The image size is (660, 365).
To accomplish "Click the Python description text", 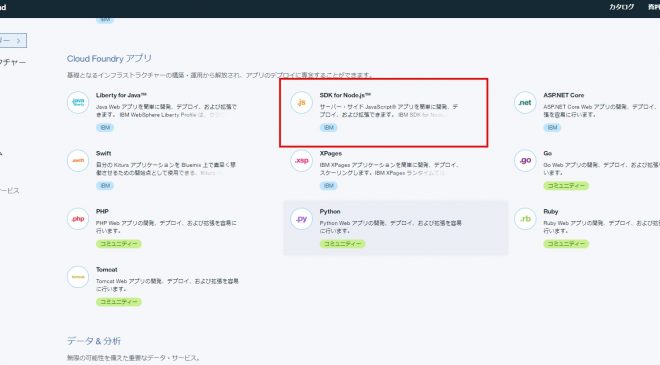I will click(x=391, y=227).
